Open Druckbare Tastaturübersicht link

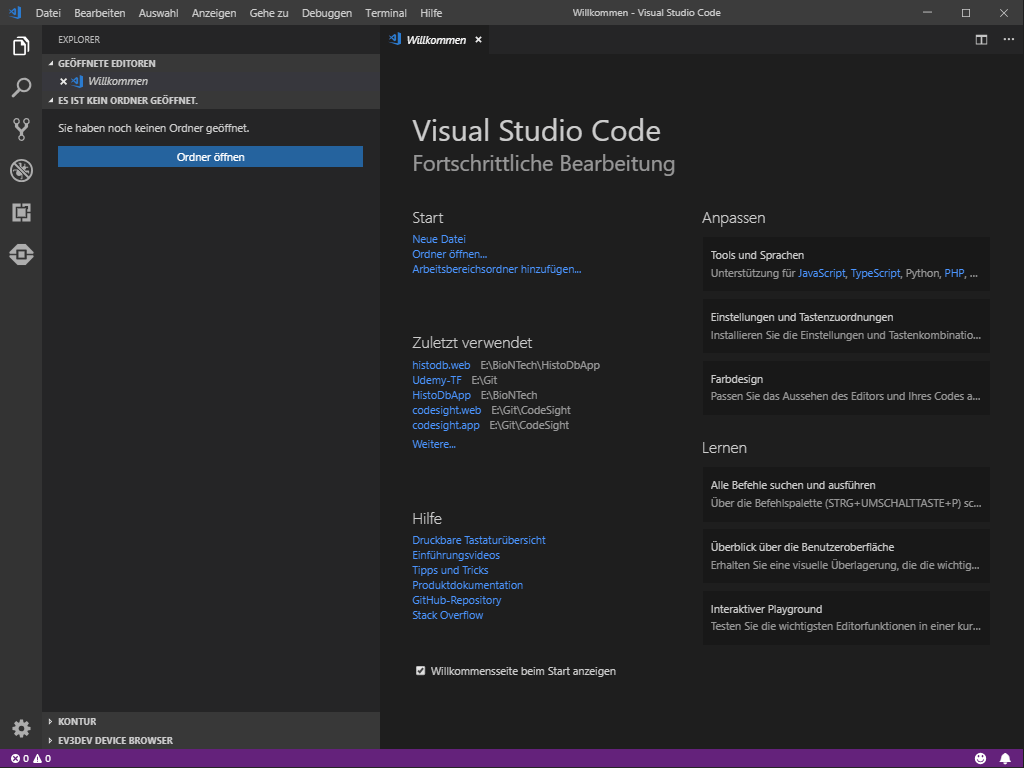(479, 540)
